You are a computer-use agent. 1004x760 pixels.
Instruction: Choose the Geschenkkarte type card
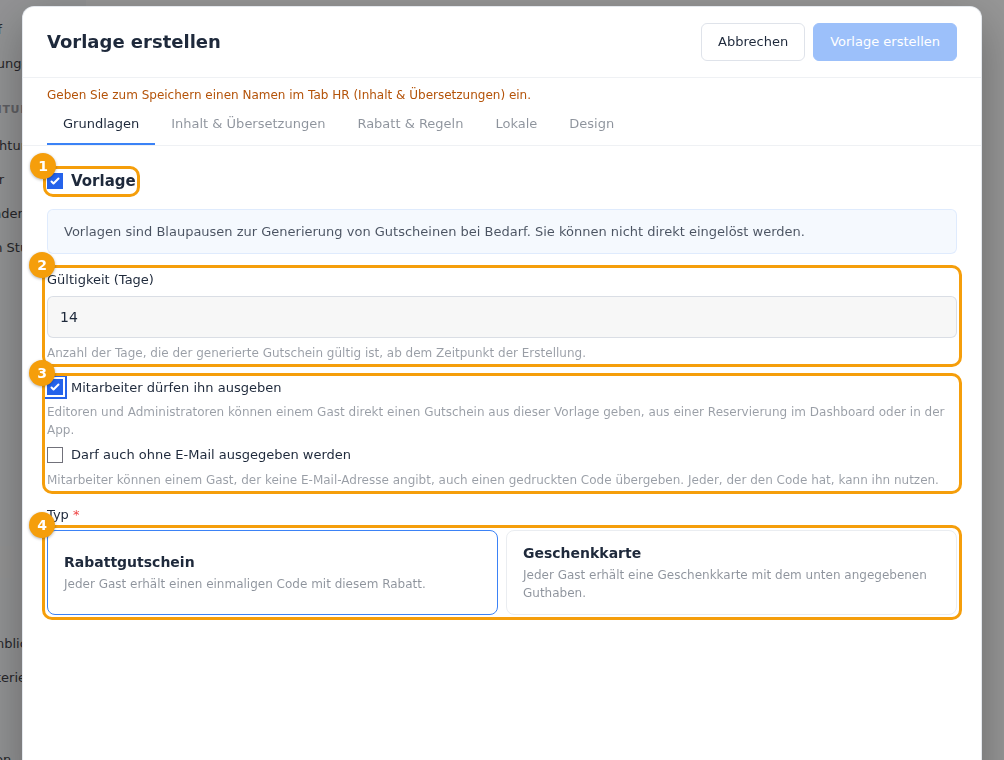(x=731, y=572)
